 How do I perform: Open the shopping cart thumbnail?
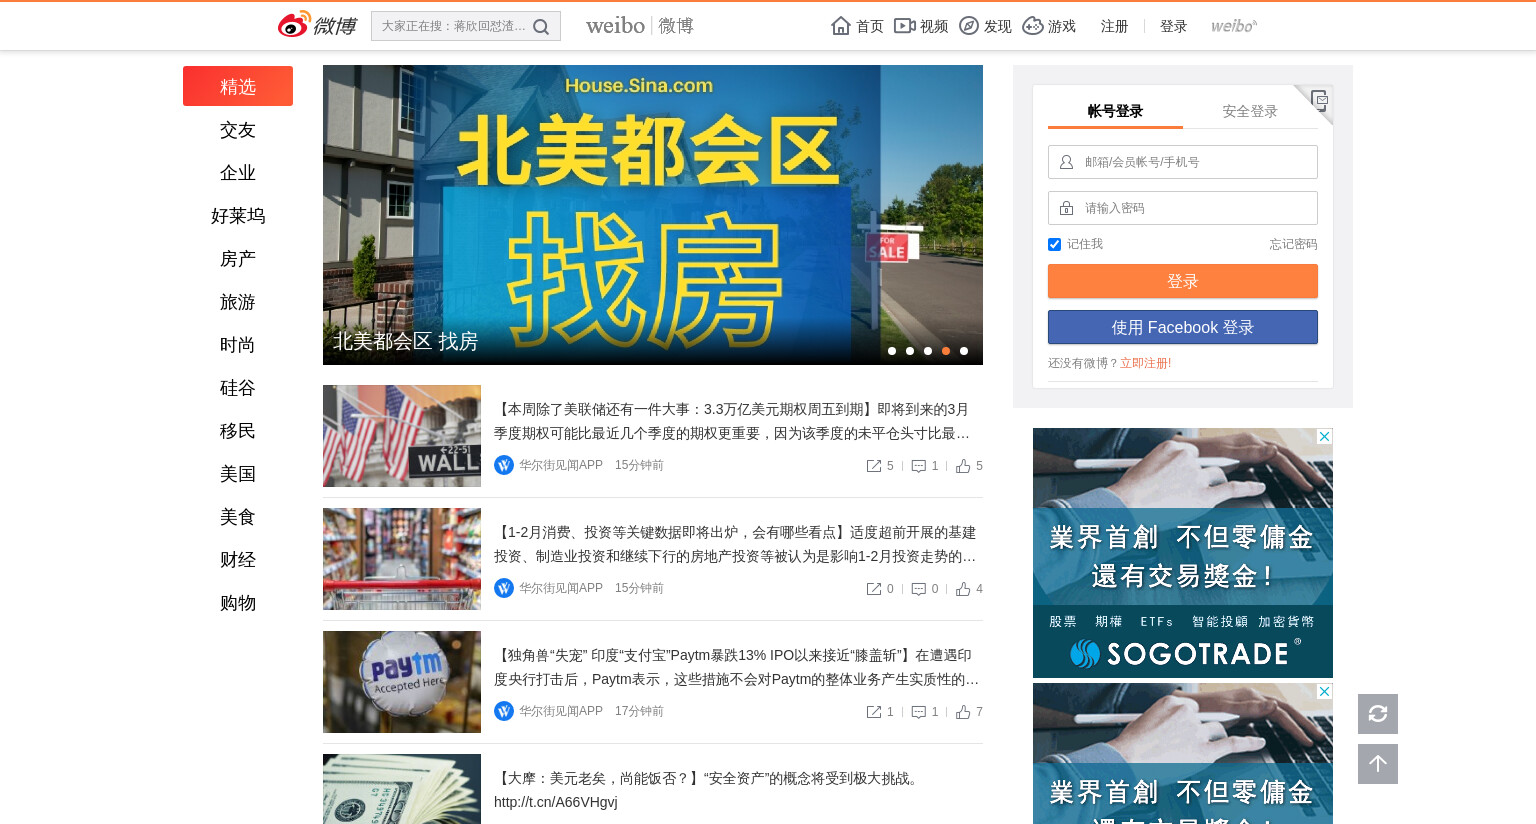[x=402, y=559]
